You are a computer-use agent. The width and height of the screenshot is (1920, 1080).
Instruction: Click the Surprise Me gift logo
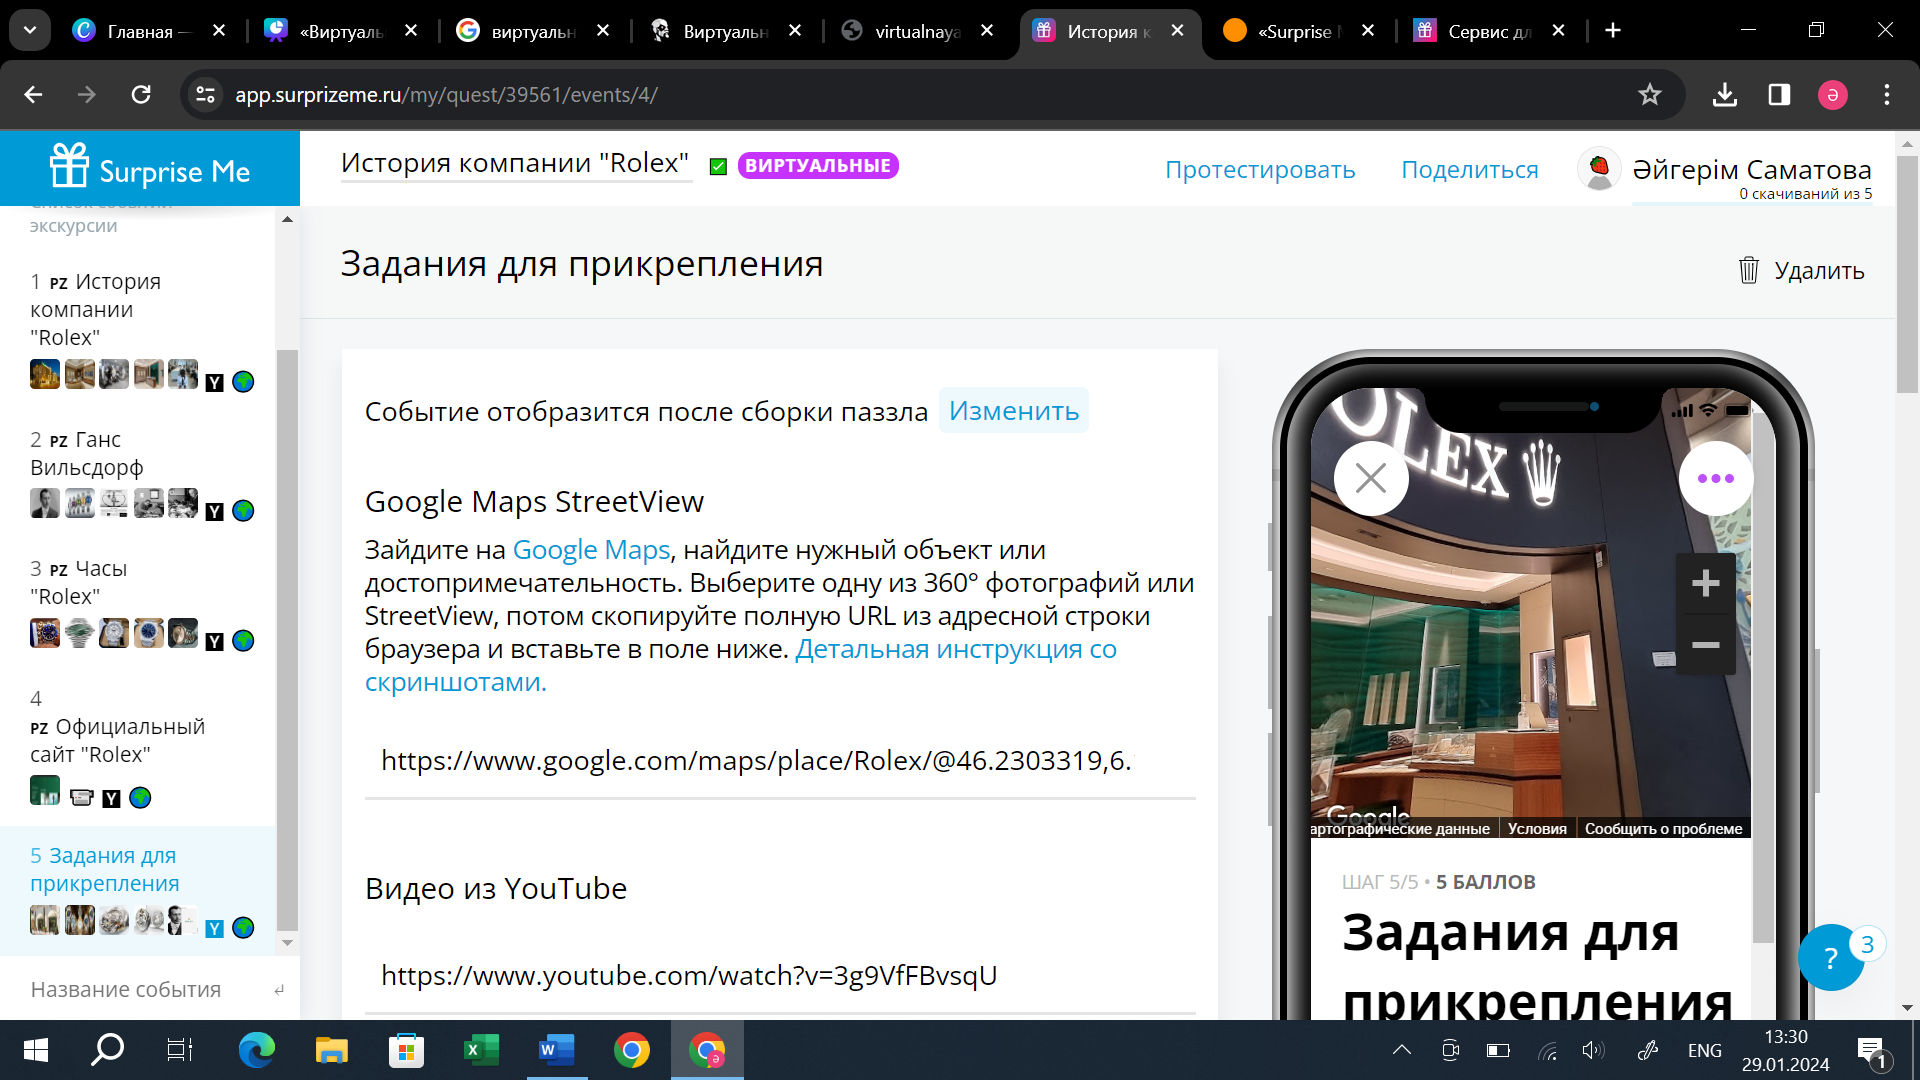tap(70, 167)
